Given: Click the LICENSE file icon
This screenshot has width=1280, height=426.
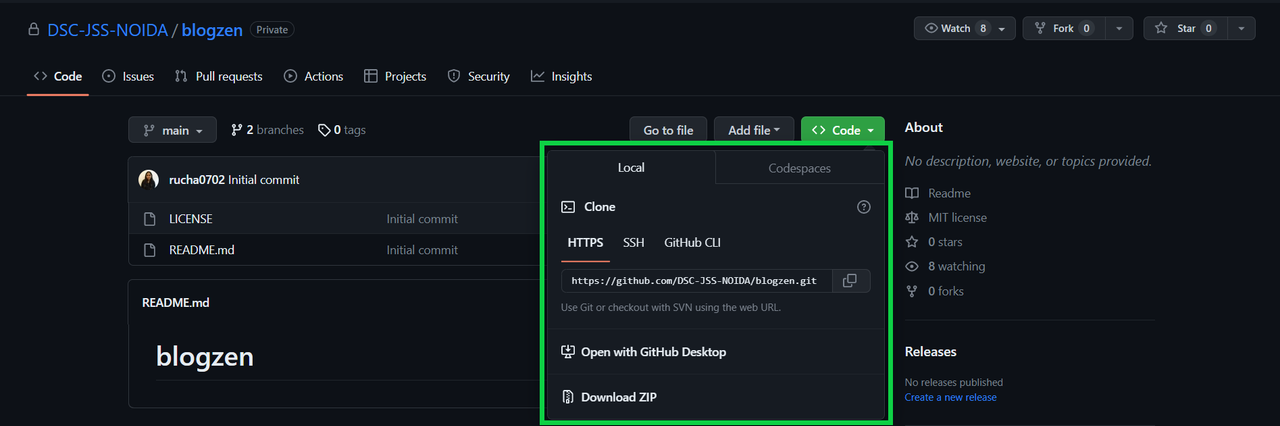Looking at the screenshot, I should coord(150,219).
